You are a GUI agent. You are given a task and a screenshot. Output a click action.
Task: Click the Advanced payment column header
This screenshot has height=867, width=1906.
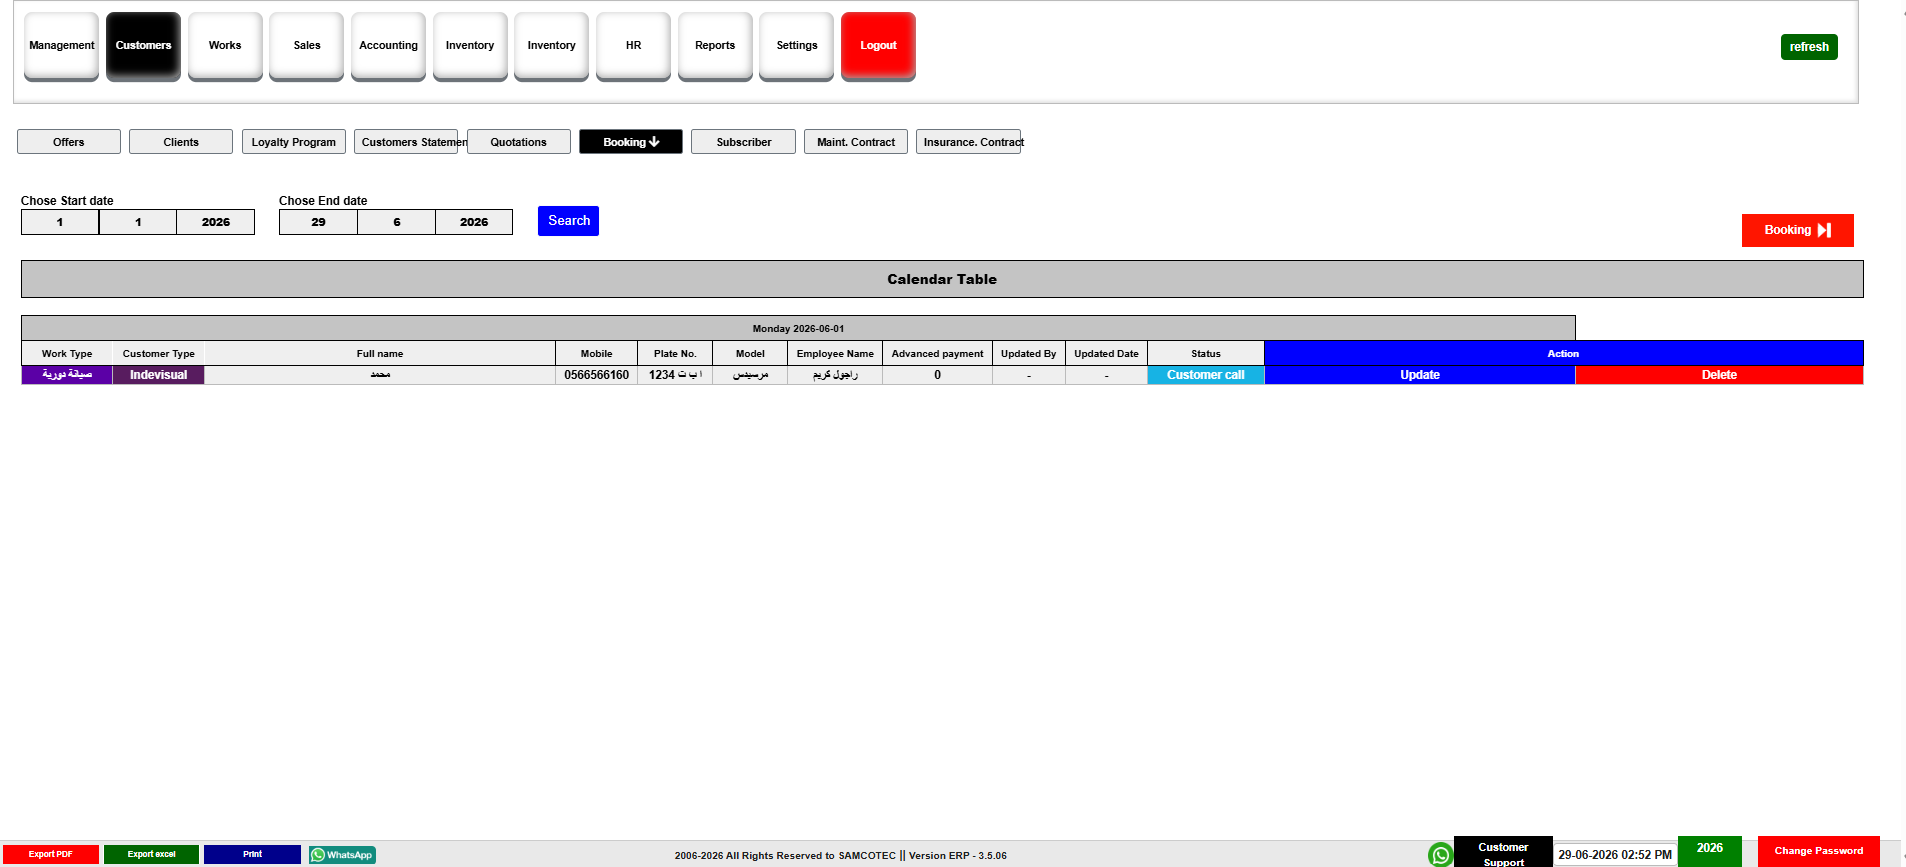point(937,354)
